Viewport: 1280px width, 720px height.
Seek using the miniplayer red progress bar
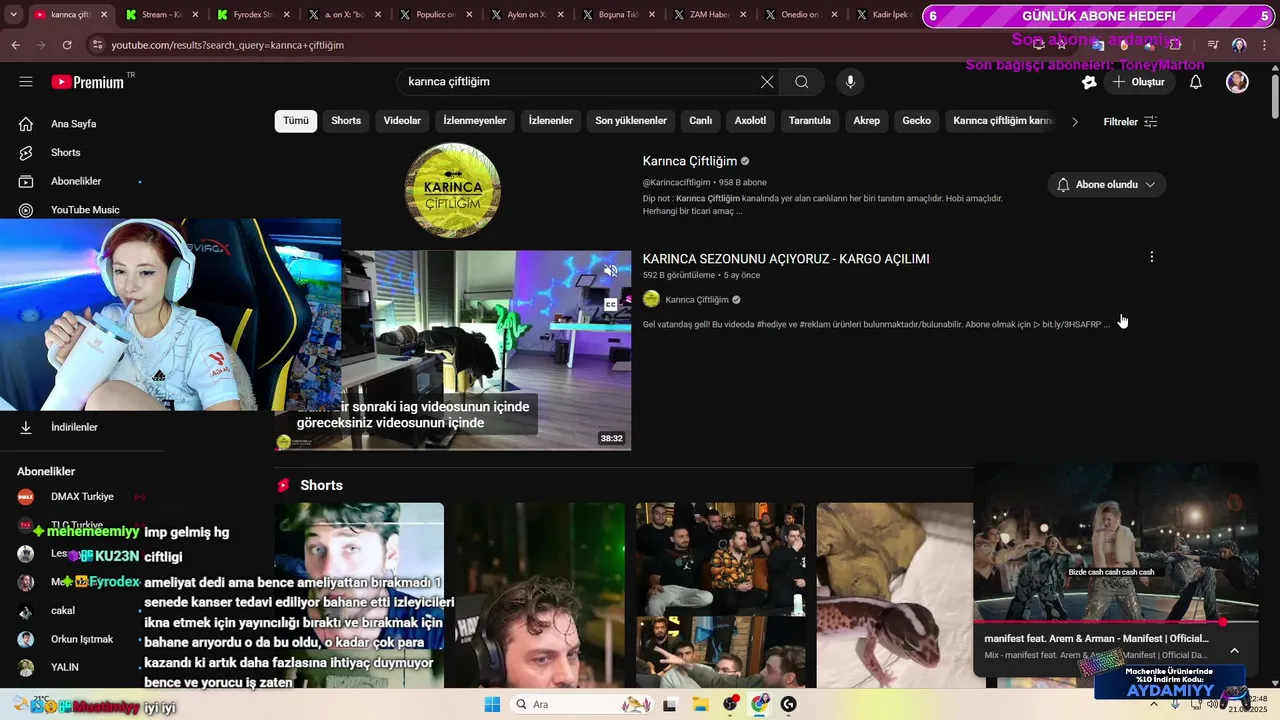click(1116, 622)
